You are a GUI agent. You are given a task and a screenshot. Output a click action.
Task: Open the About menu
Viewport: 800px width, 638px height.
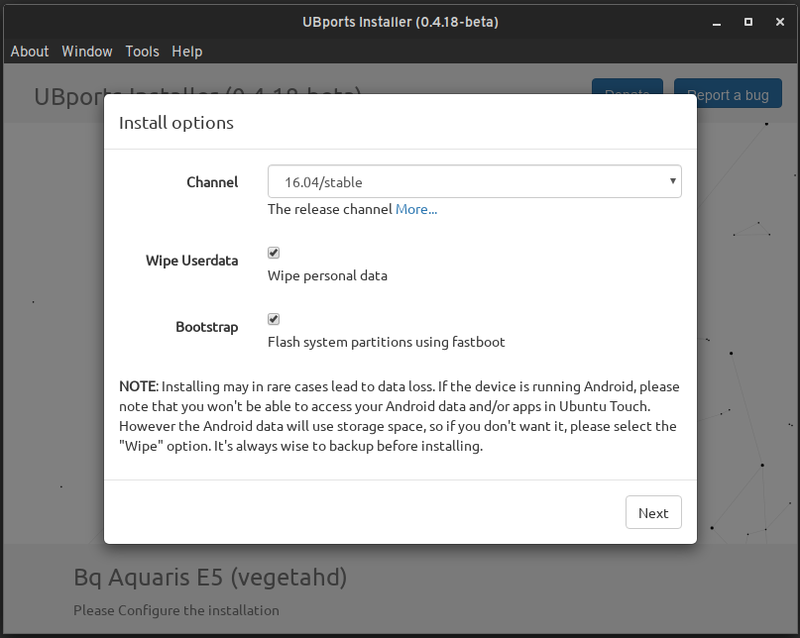(29, 51)
